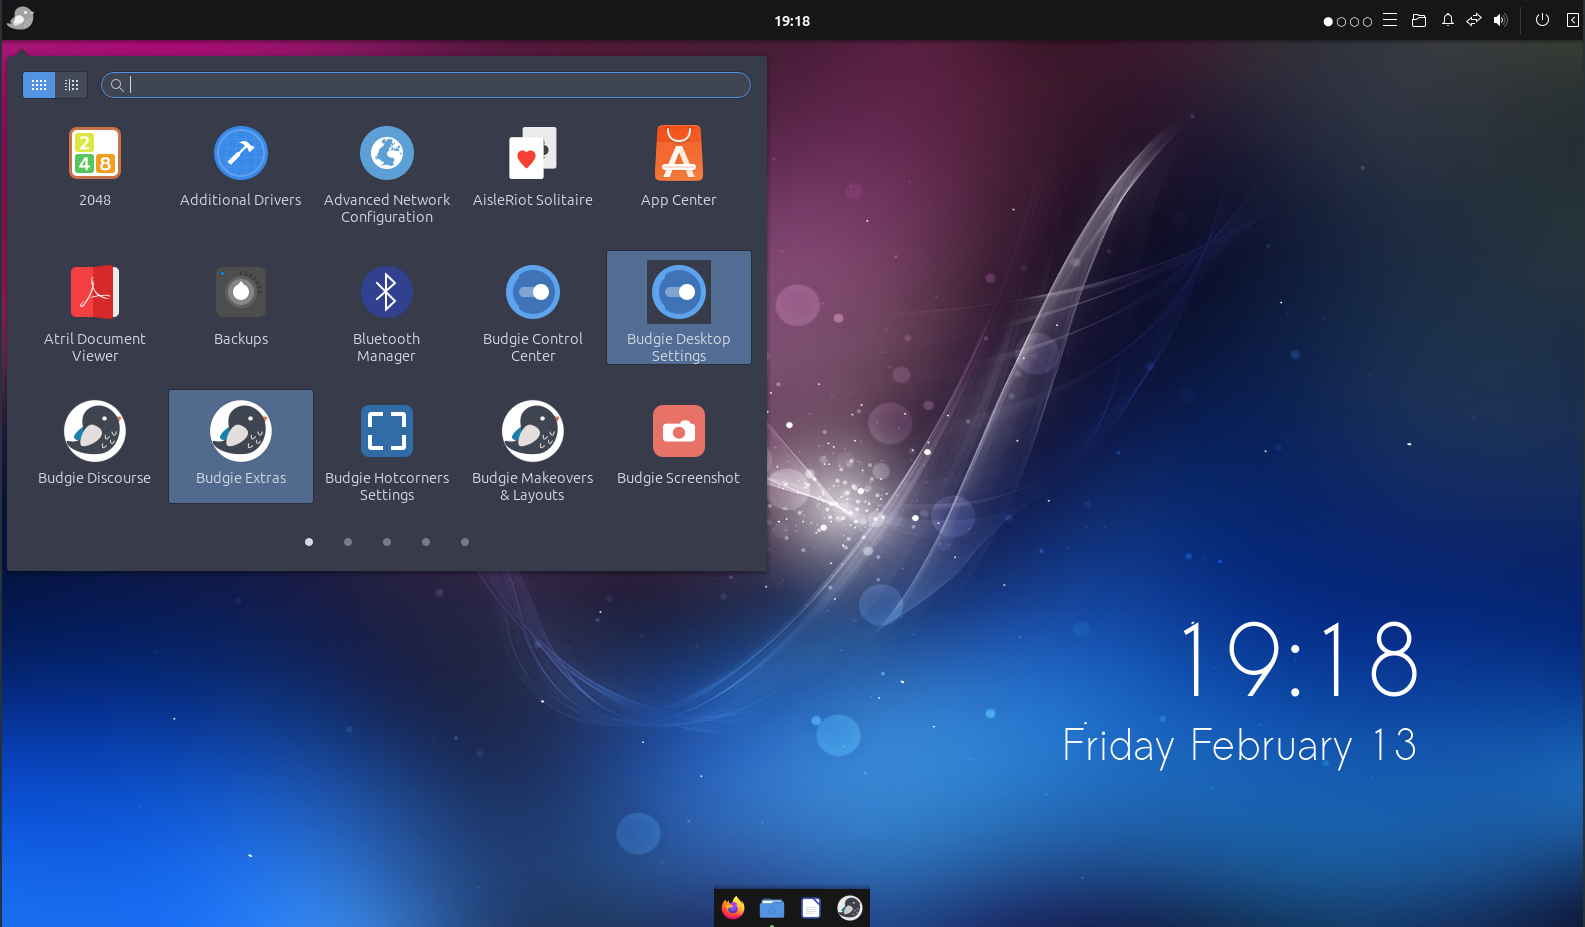Open the volume control in the panel
Screen dimensions: 1585x927
1500,20
